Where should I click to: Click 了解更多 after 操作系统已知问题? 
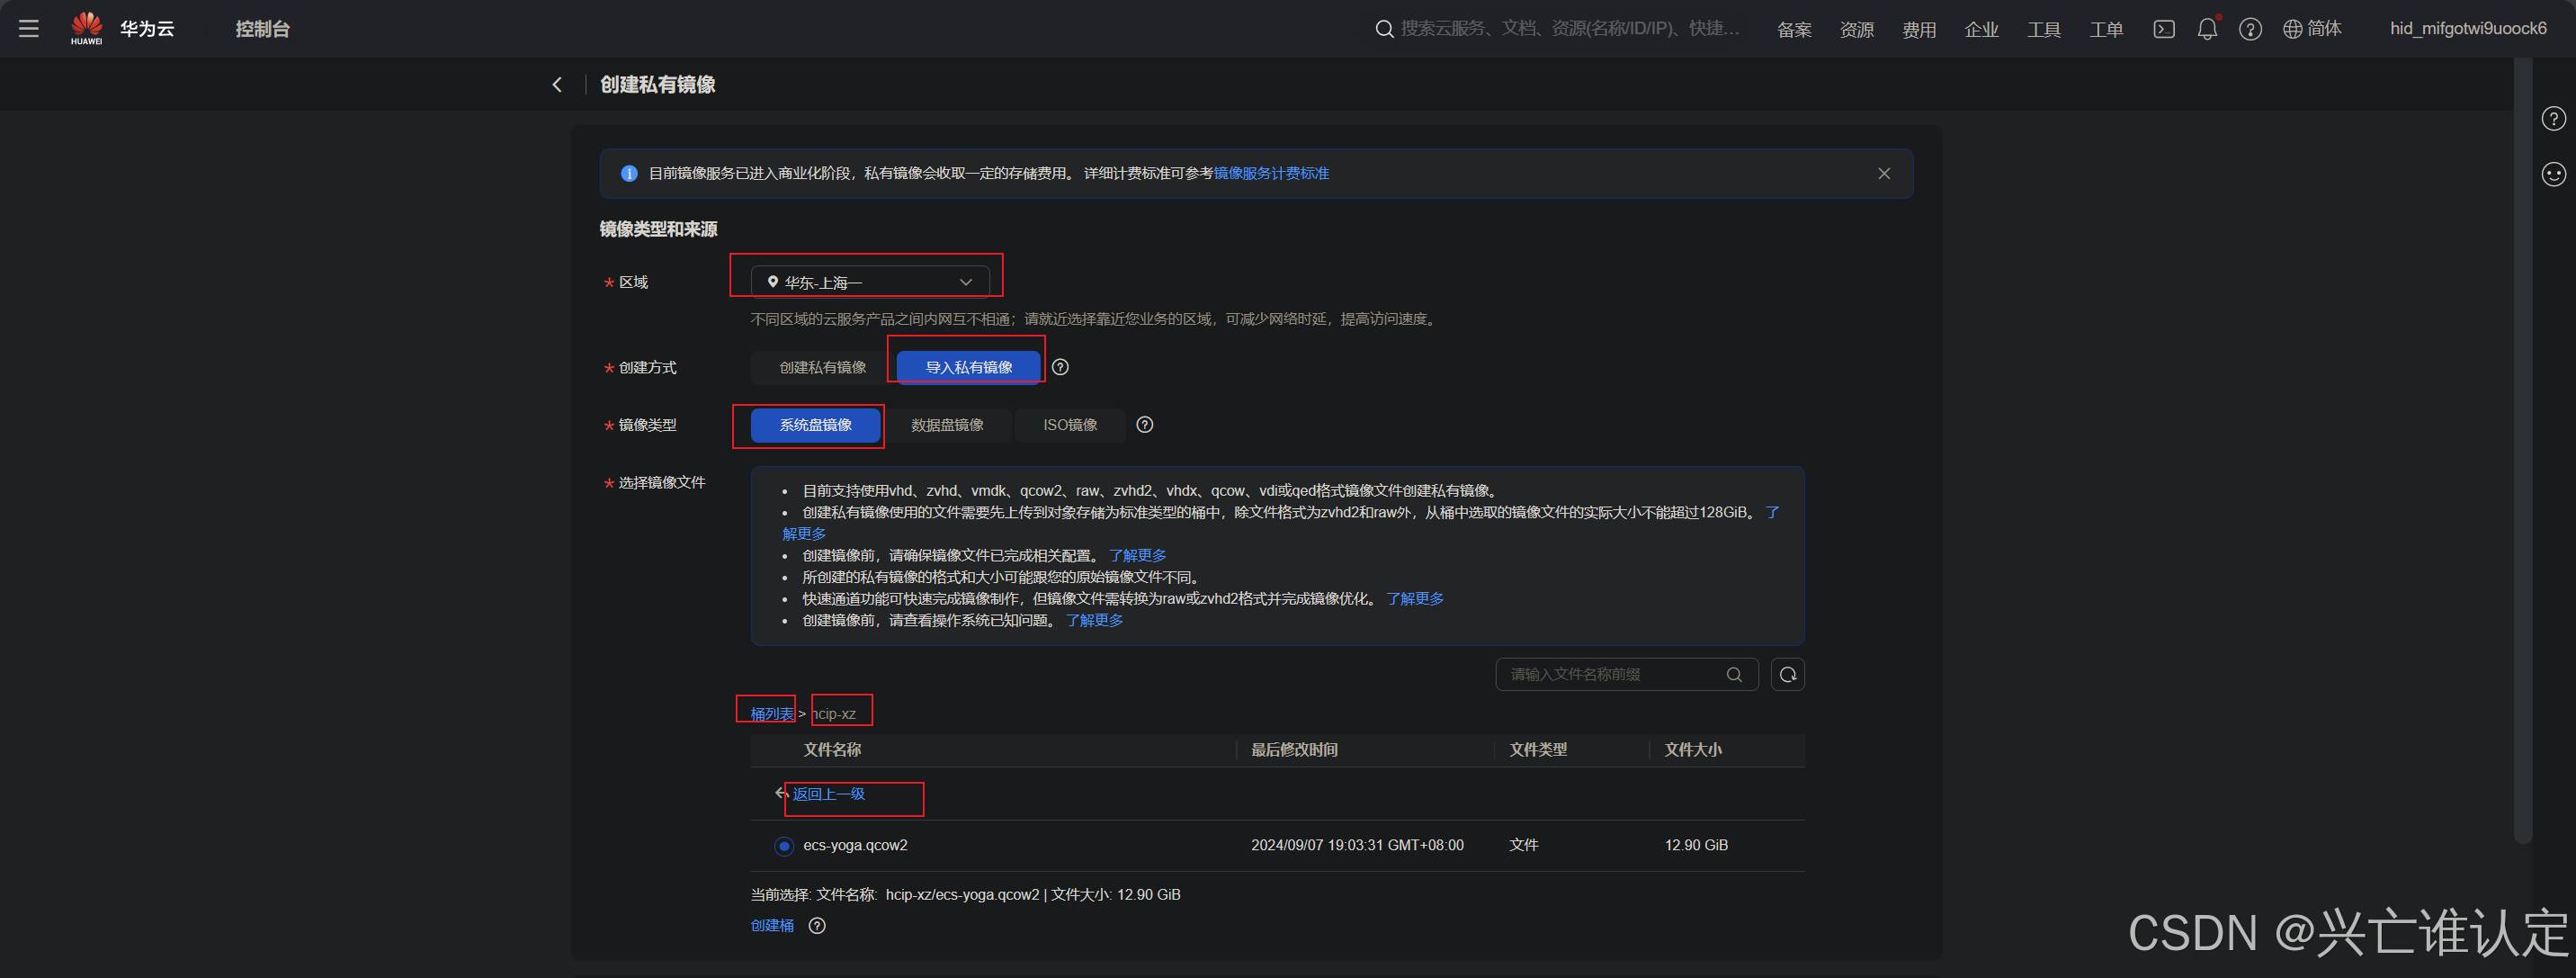pos(1094,621)
